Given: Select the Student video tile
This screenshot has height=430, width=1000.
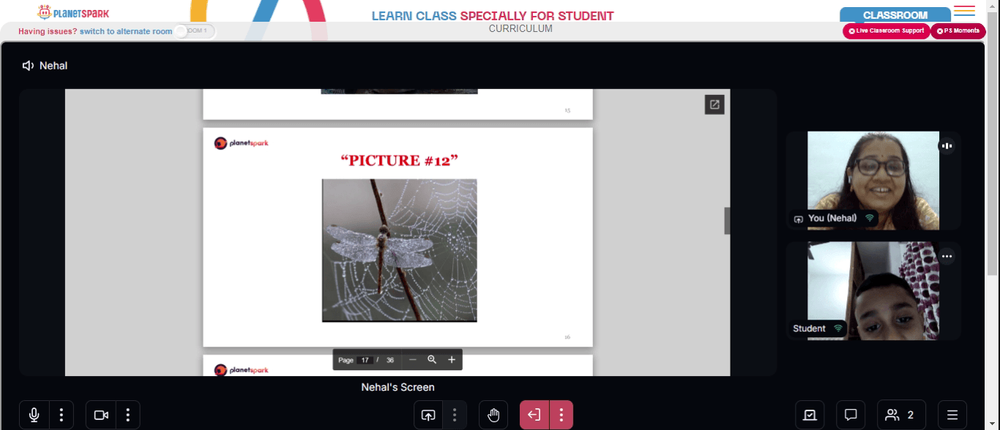Looking at the screenshot, I should (x=873, y=291).
